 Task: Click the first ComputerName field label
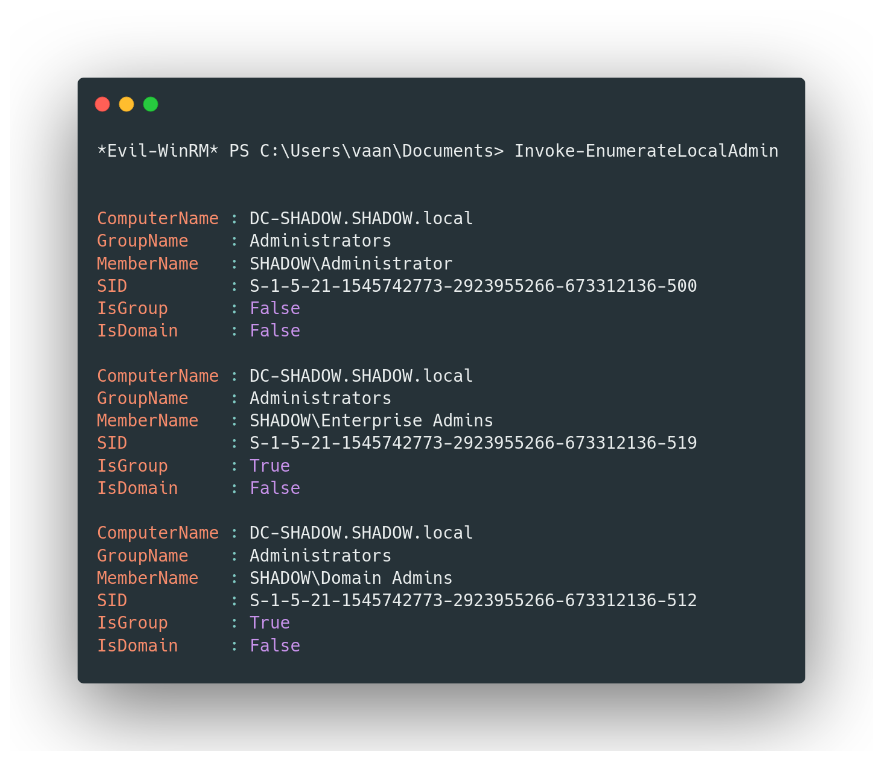point(157,218)
